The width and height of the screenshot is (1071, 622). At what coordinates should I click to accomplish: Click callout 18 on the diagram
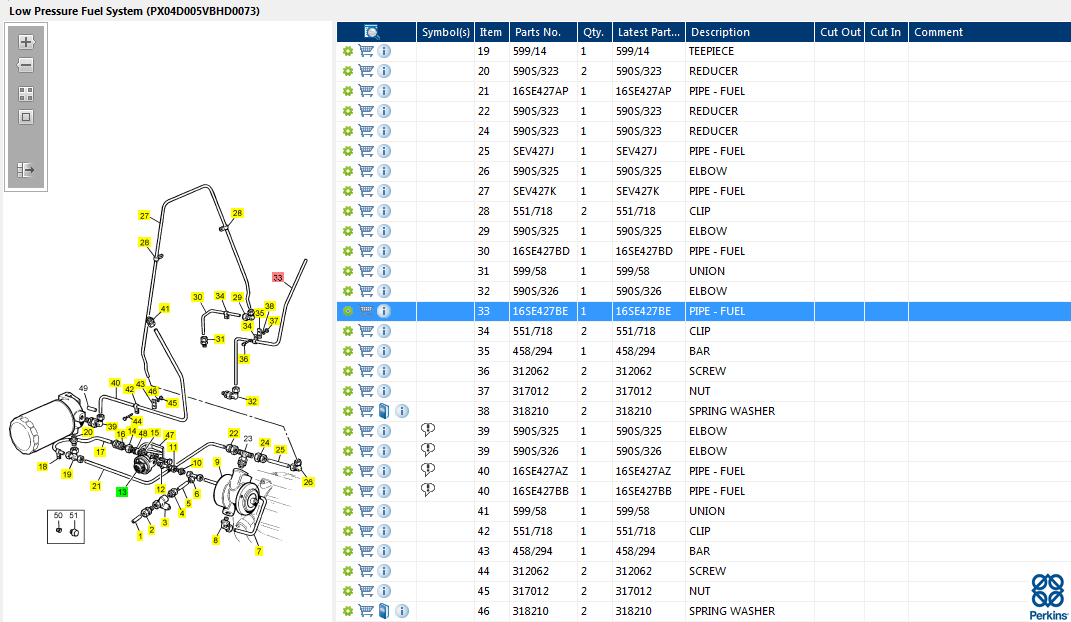(43, 466)
